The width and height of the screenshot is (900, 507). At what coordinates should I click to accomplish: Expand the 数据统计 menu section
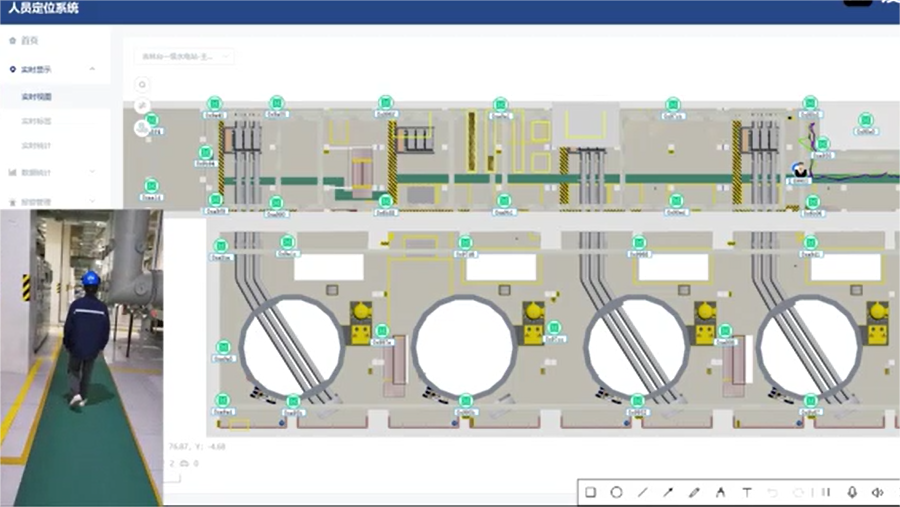92,172
